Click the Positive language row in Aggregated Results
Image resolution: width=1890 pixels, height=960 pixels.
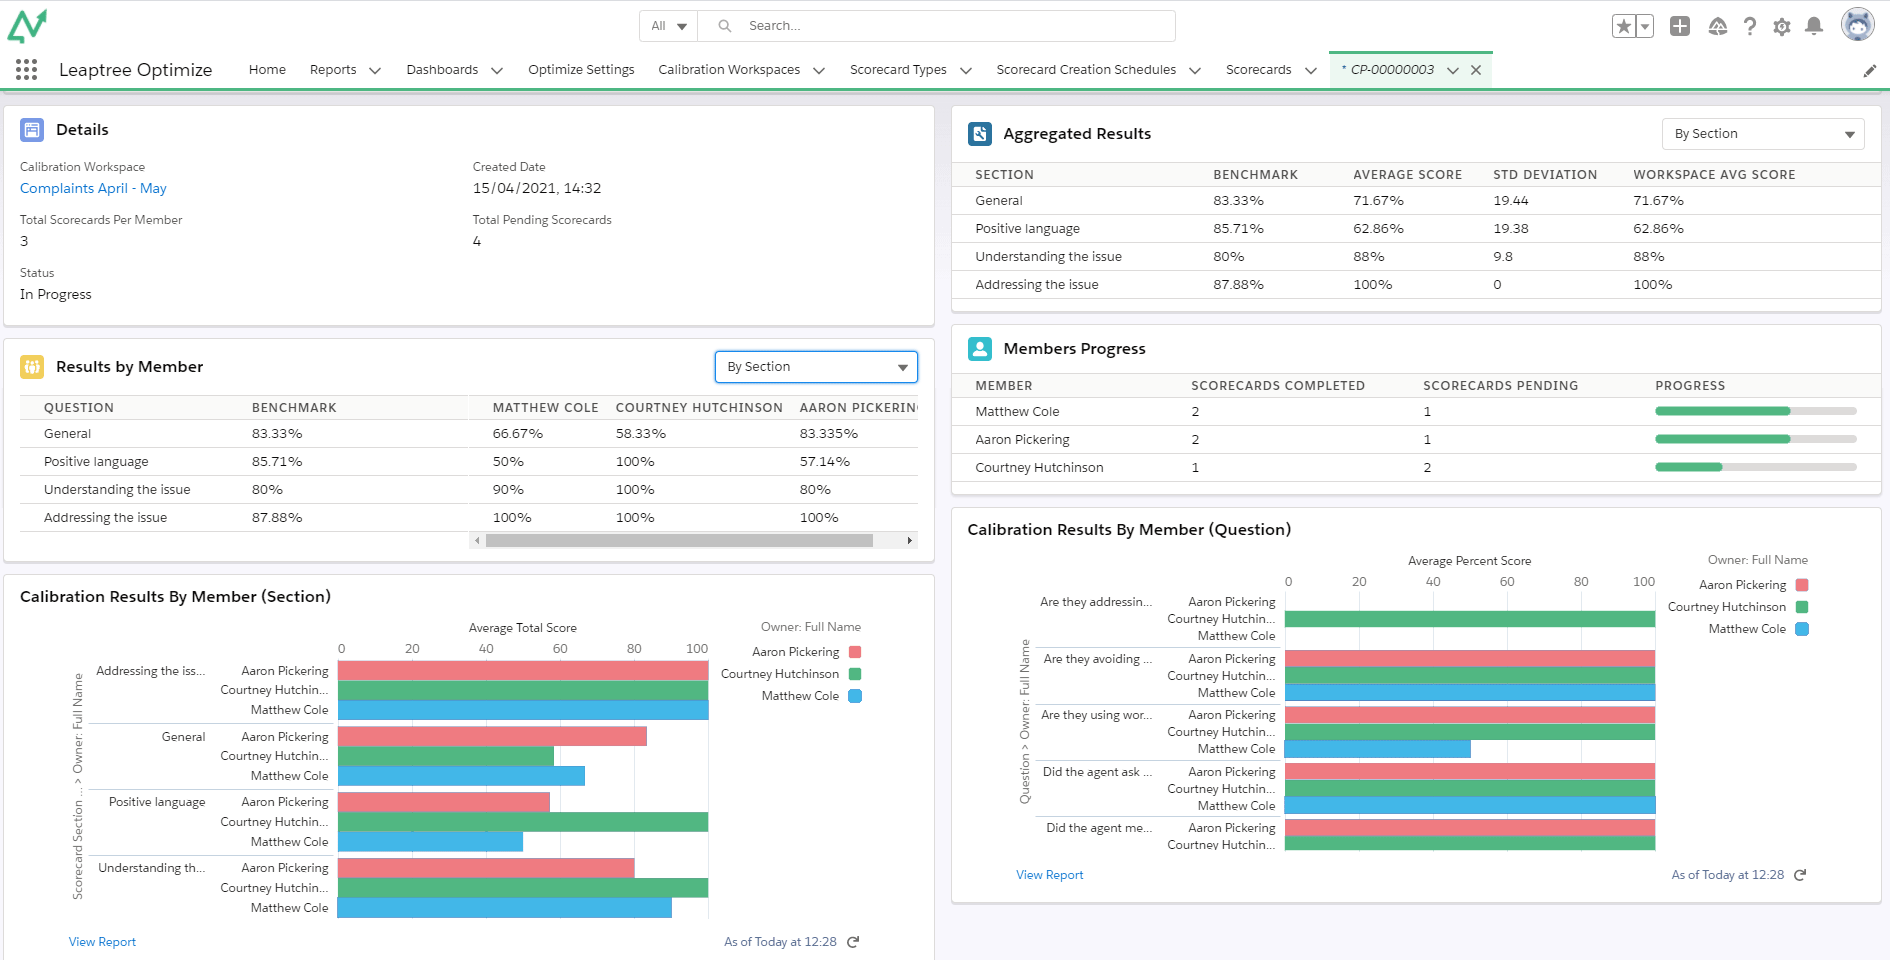1416,229
